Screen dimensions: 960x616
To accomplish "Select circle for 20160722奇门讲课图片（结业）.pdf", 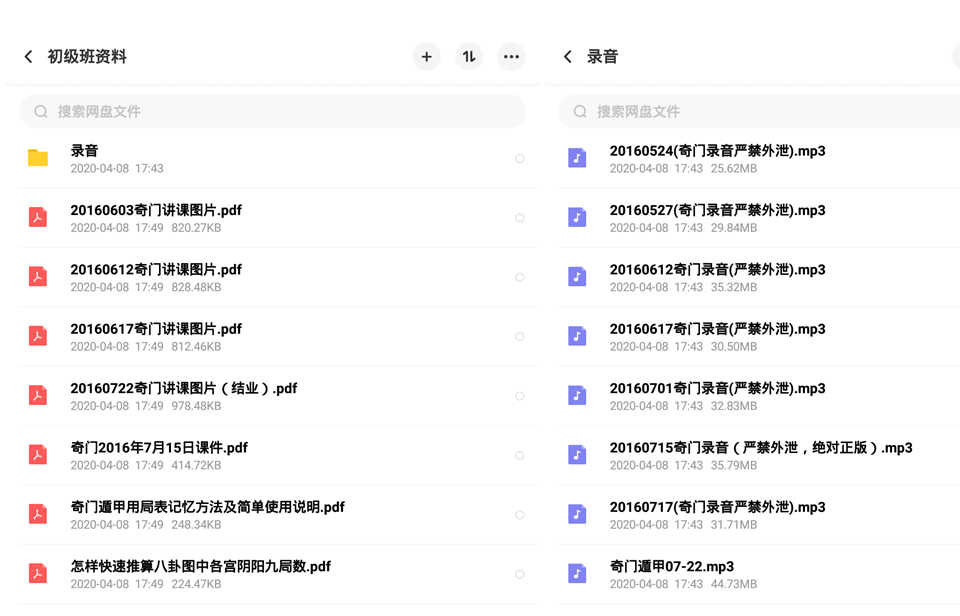I will coord(520,396).
